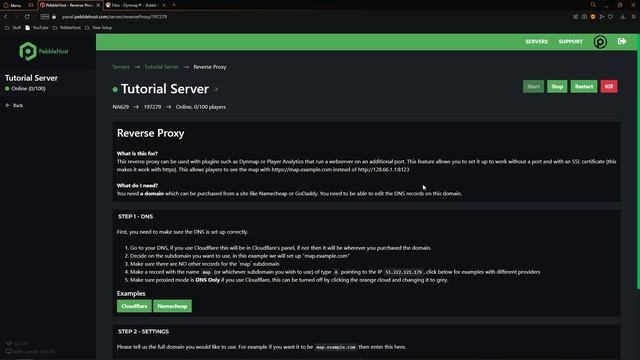The height and width of the screenshot is (360, 640).
Task: Click the round PebbleHost account icon
Action: pos(600,42)
